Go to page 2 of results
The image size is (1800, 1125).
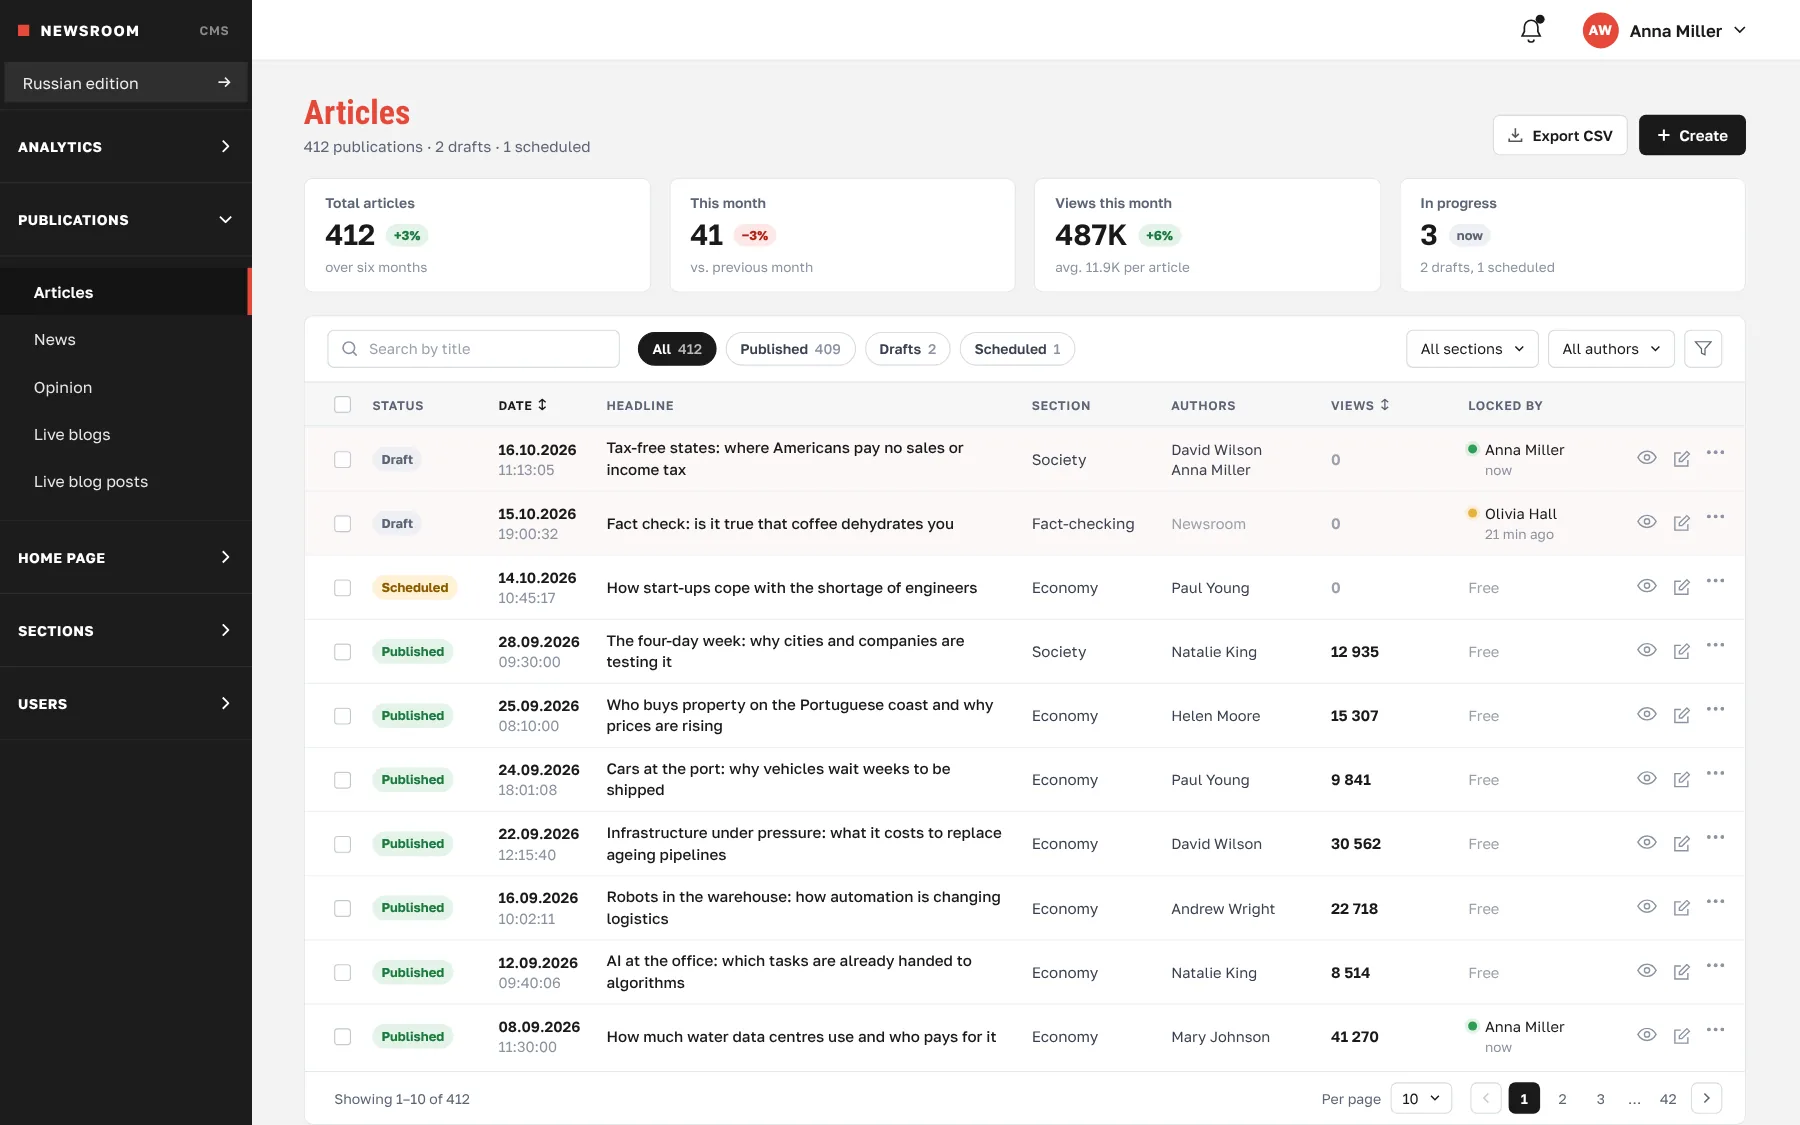[x=1562, y=1098]
